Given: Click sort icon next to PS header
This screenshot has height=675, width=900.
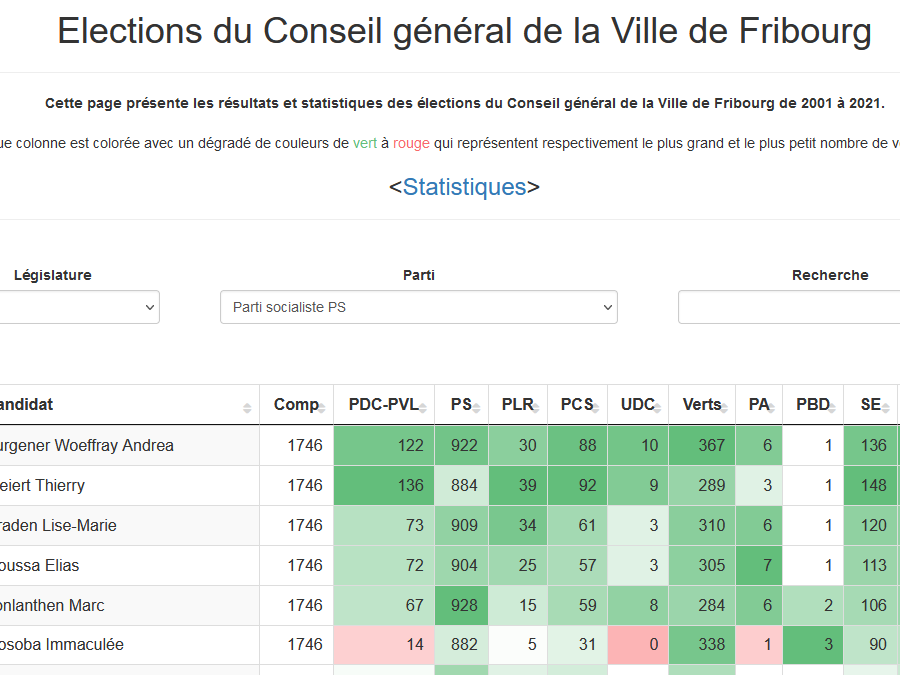Looking at the screenshot, I should pos(477,407).
